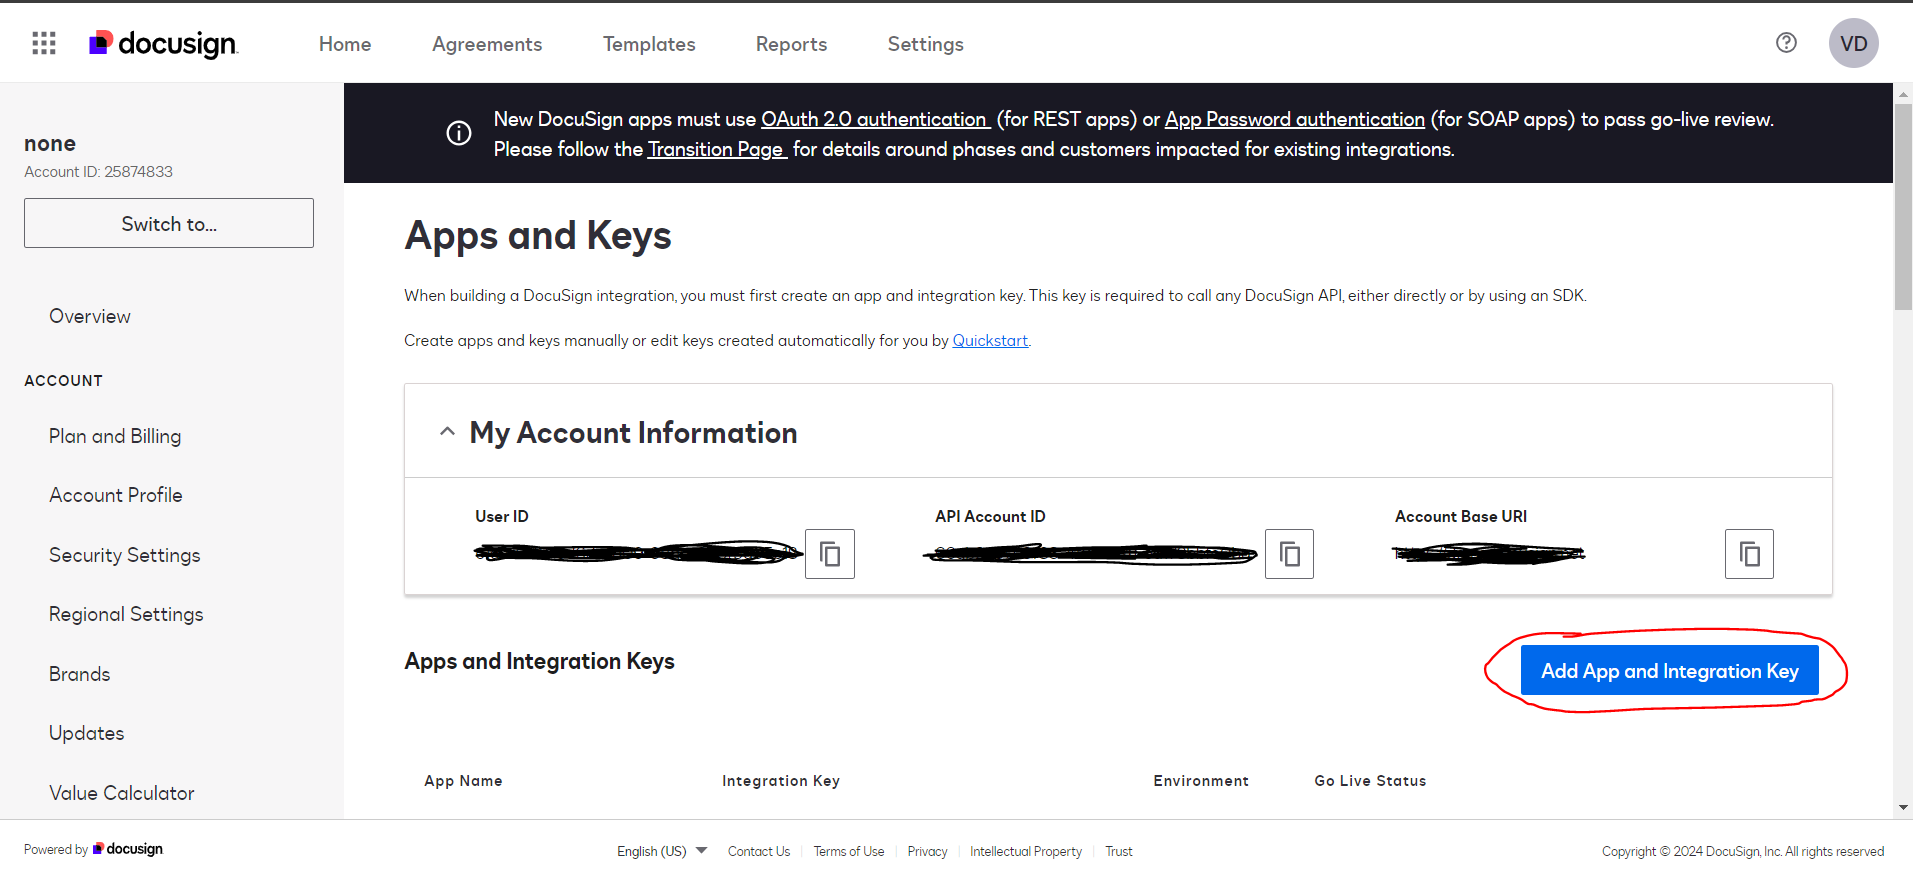Copy the Account Base URI value

click(x=1749, y=554)
